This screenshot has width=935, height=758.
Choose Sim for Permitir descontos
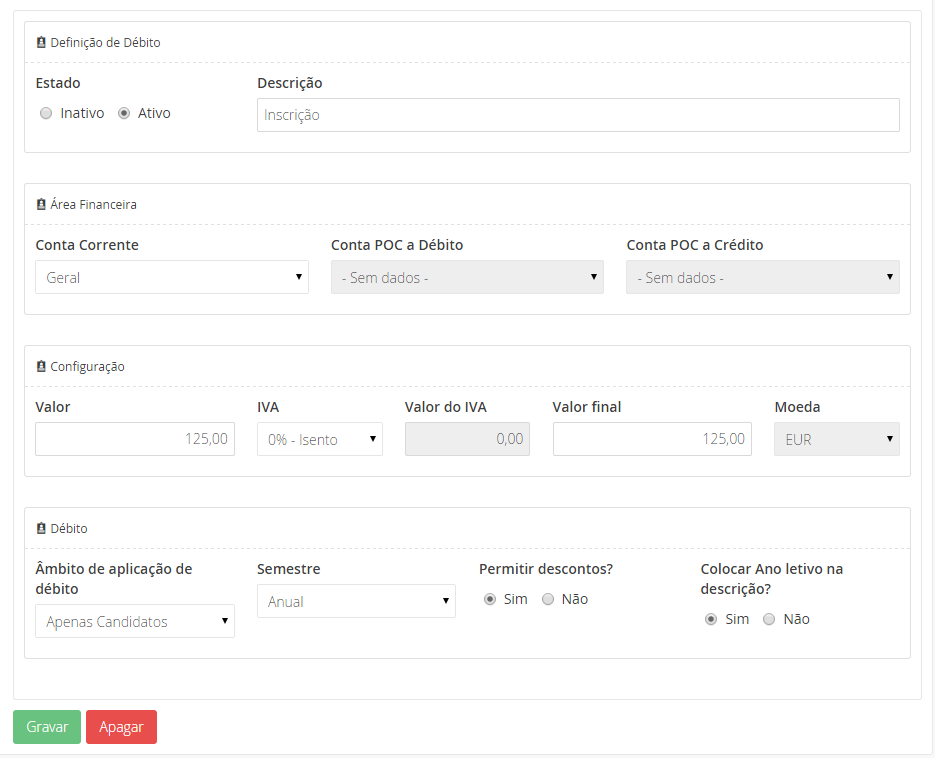490,600
